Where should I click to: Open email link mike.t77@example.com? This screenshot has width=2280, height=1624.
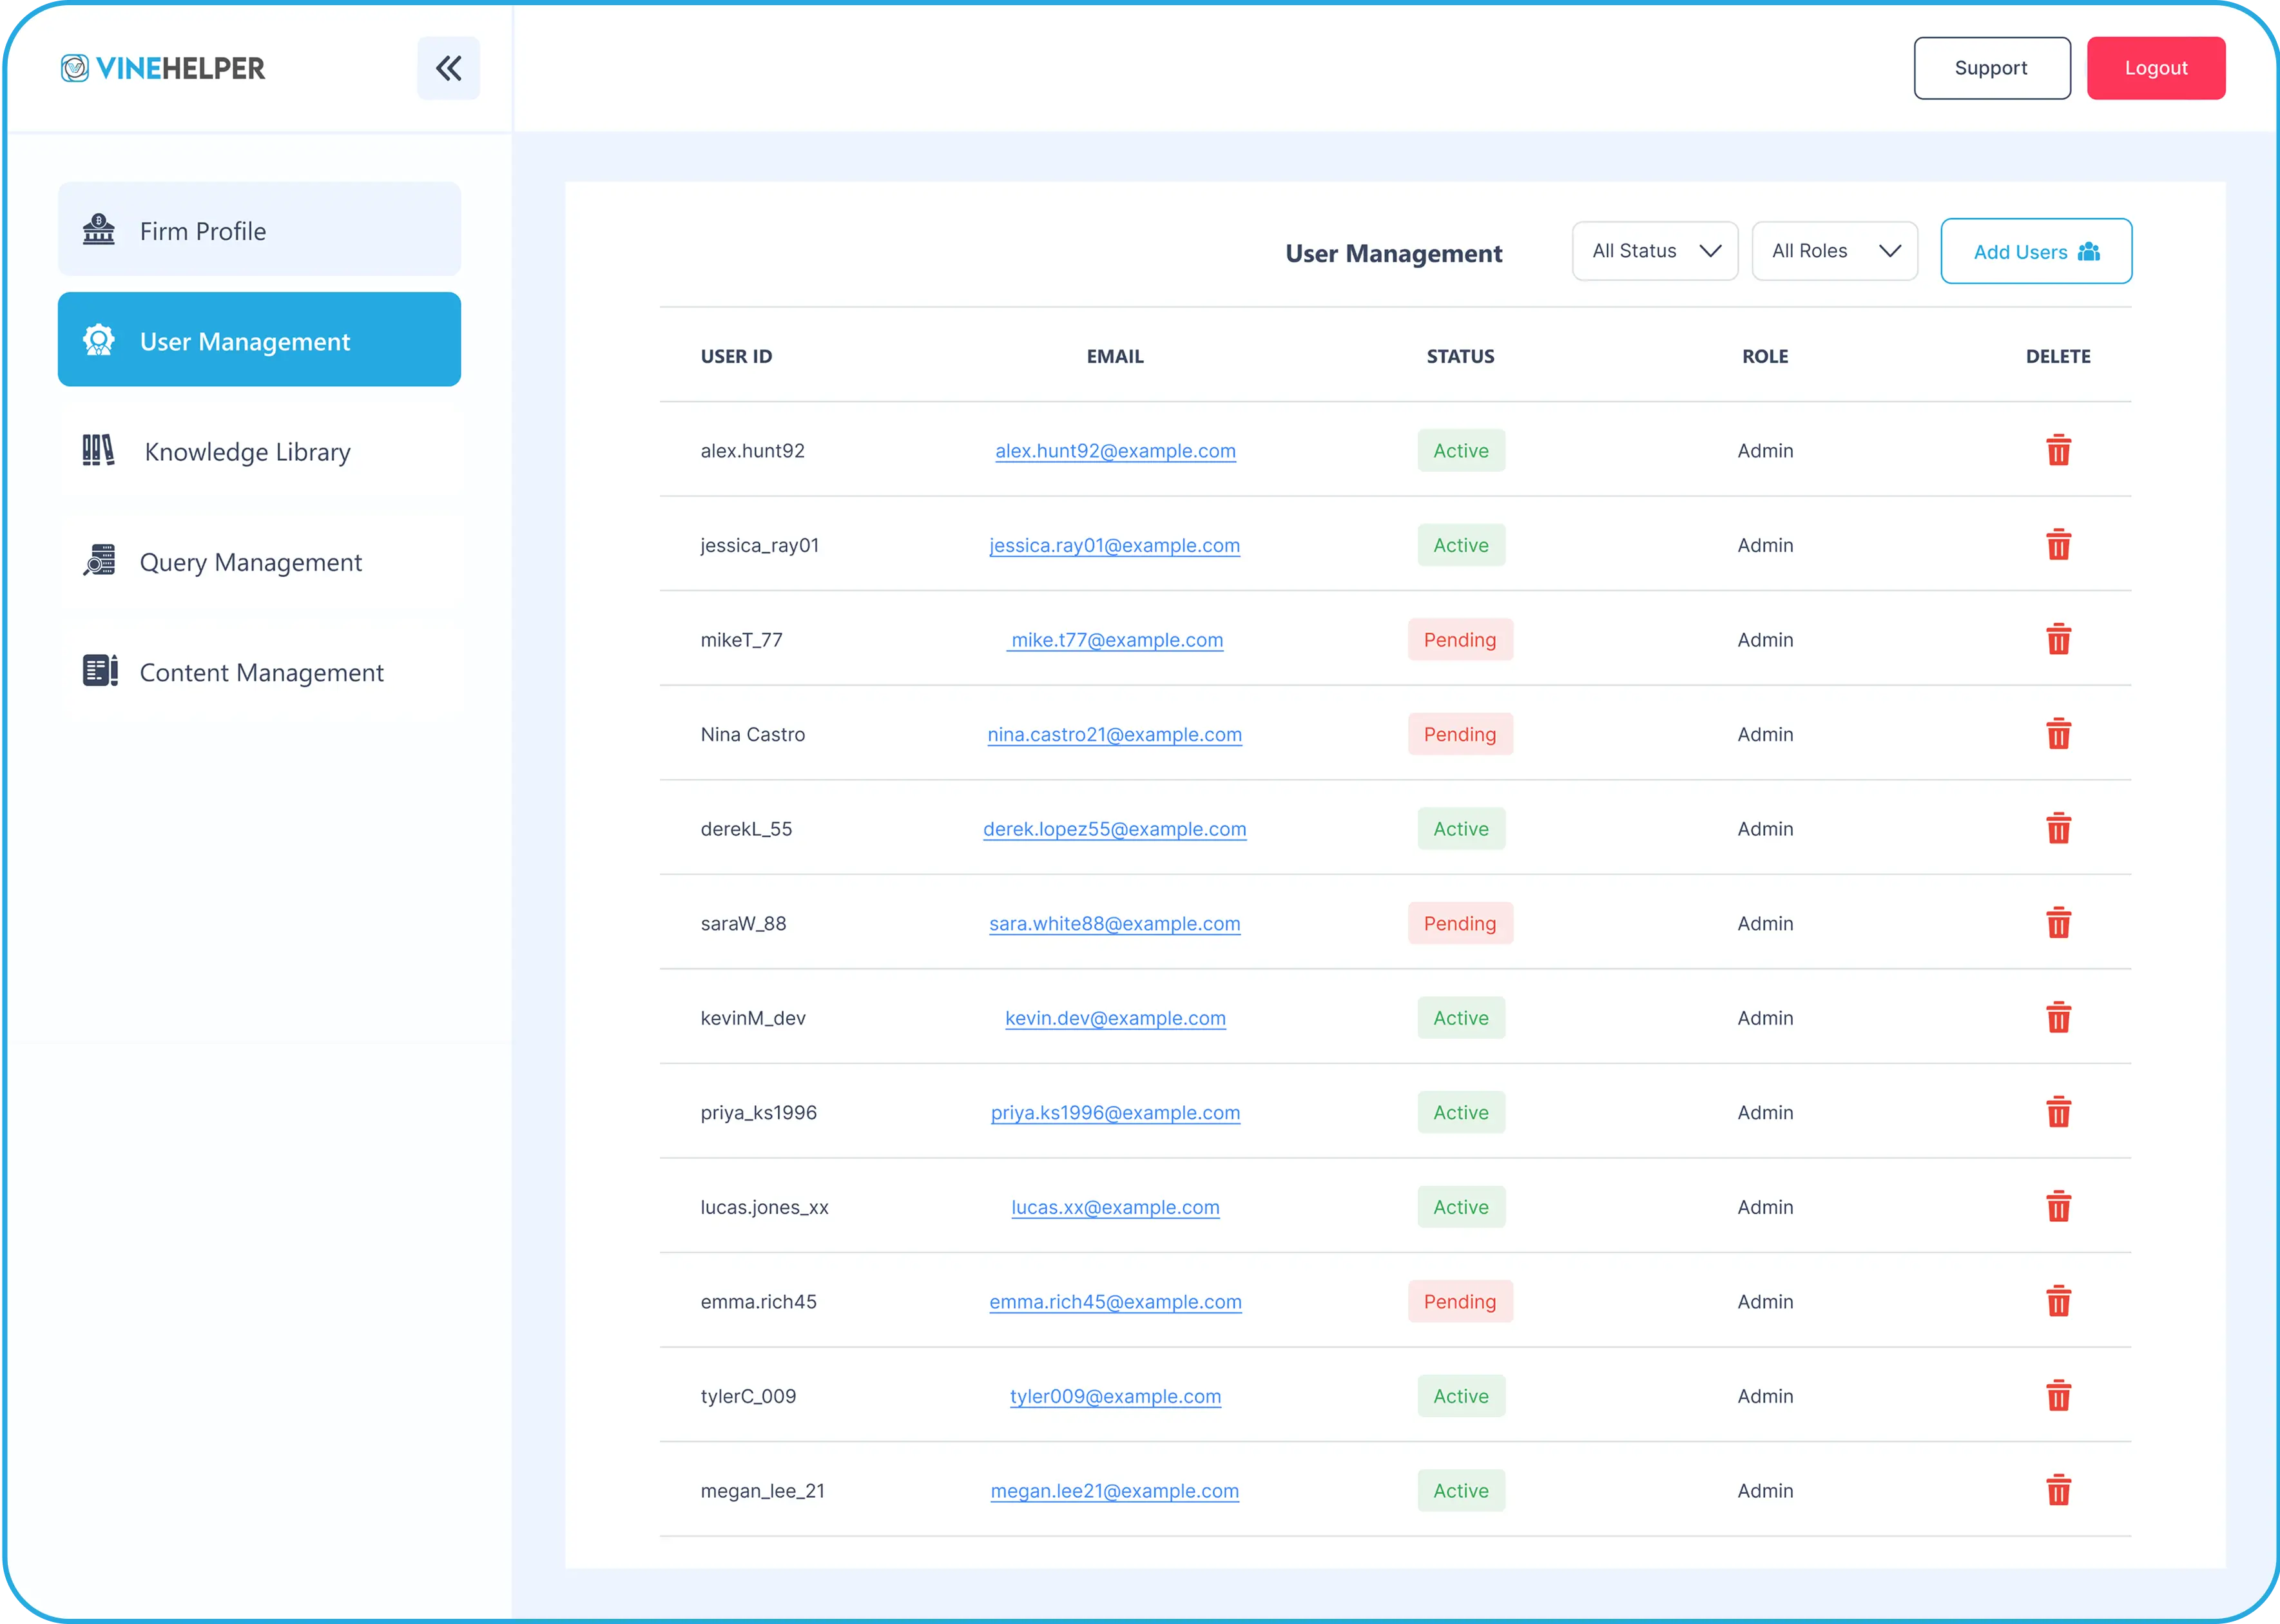pyautogui.click(x=1115, y=640)
